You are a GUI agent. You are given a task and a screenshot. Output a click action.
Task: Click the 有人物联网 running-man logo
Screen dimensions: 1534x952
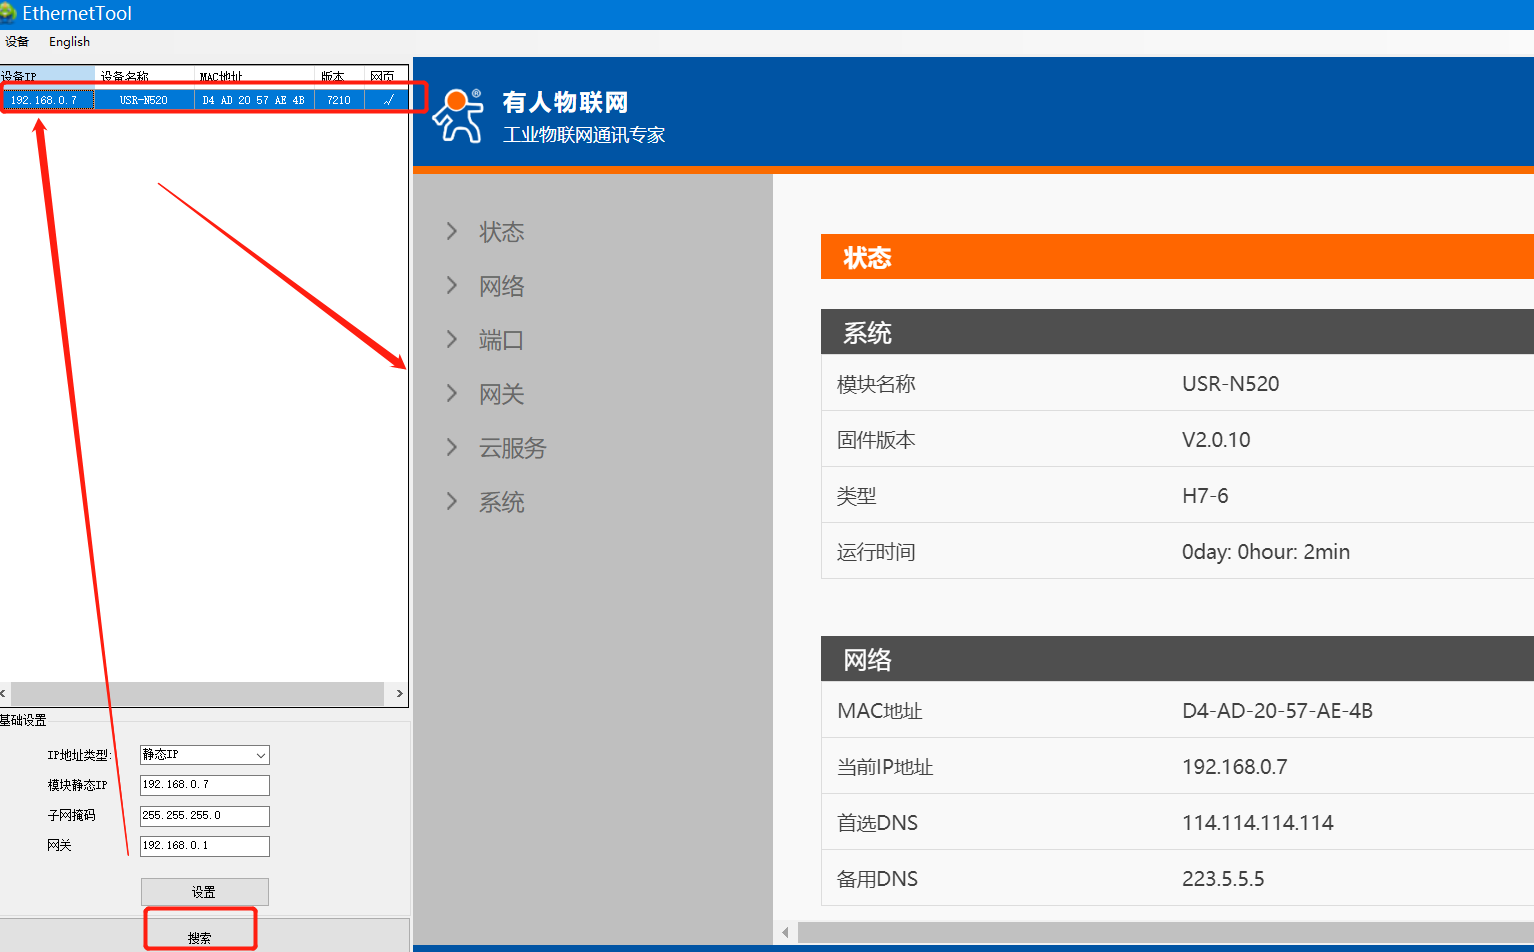pos(458,116)
